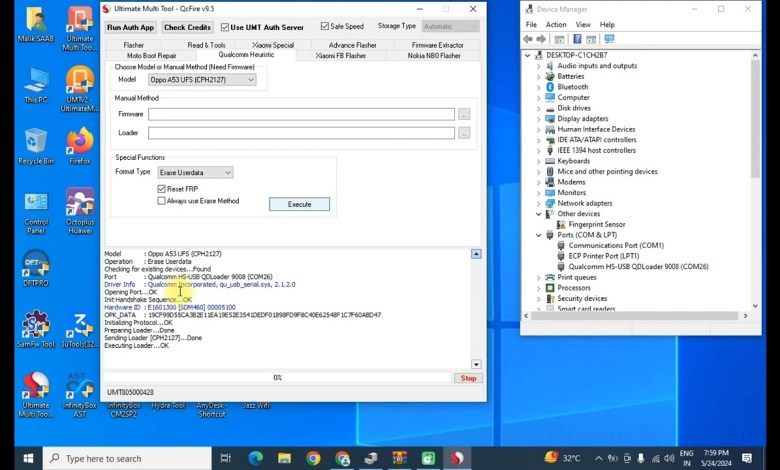Click the Firmware browse button
Screen dimensions: 780x470
coord(464,114)
